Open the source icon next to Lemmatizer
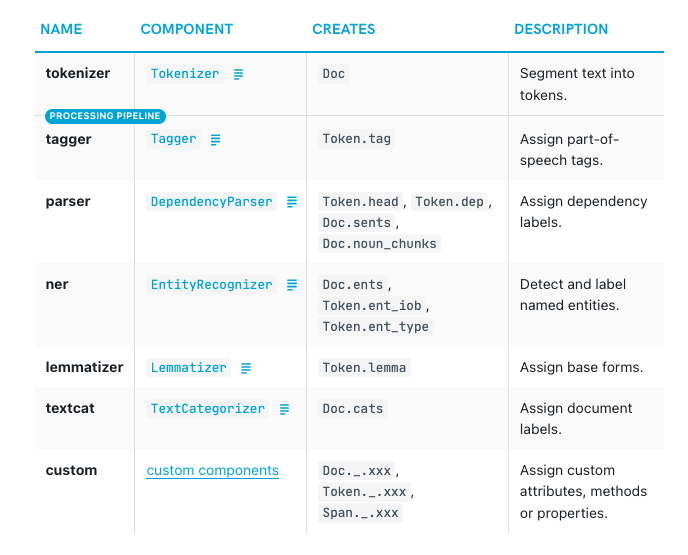This screenshot has height=555, width=688. pyautogui.click(x=246, y=368)
